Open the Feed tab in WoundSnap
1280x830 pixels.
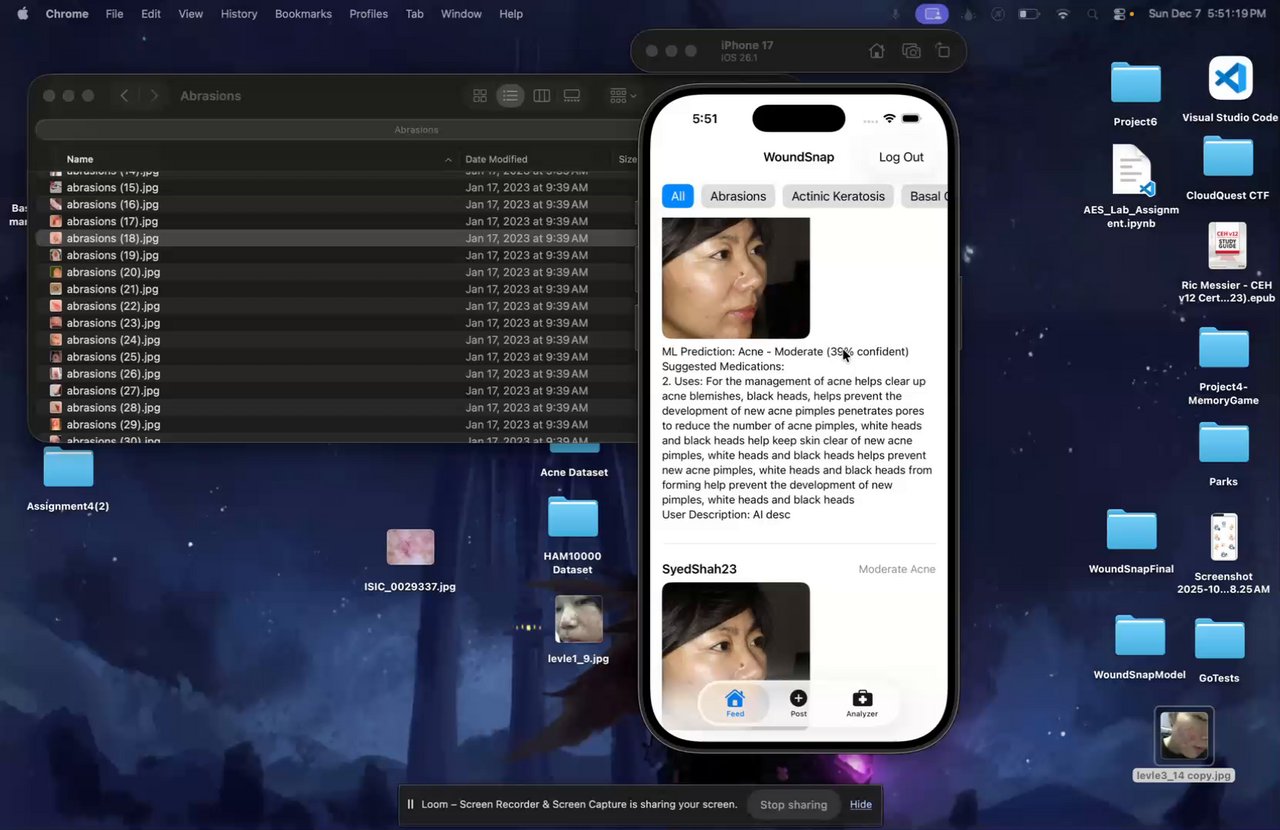click(735, 703)
